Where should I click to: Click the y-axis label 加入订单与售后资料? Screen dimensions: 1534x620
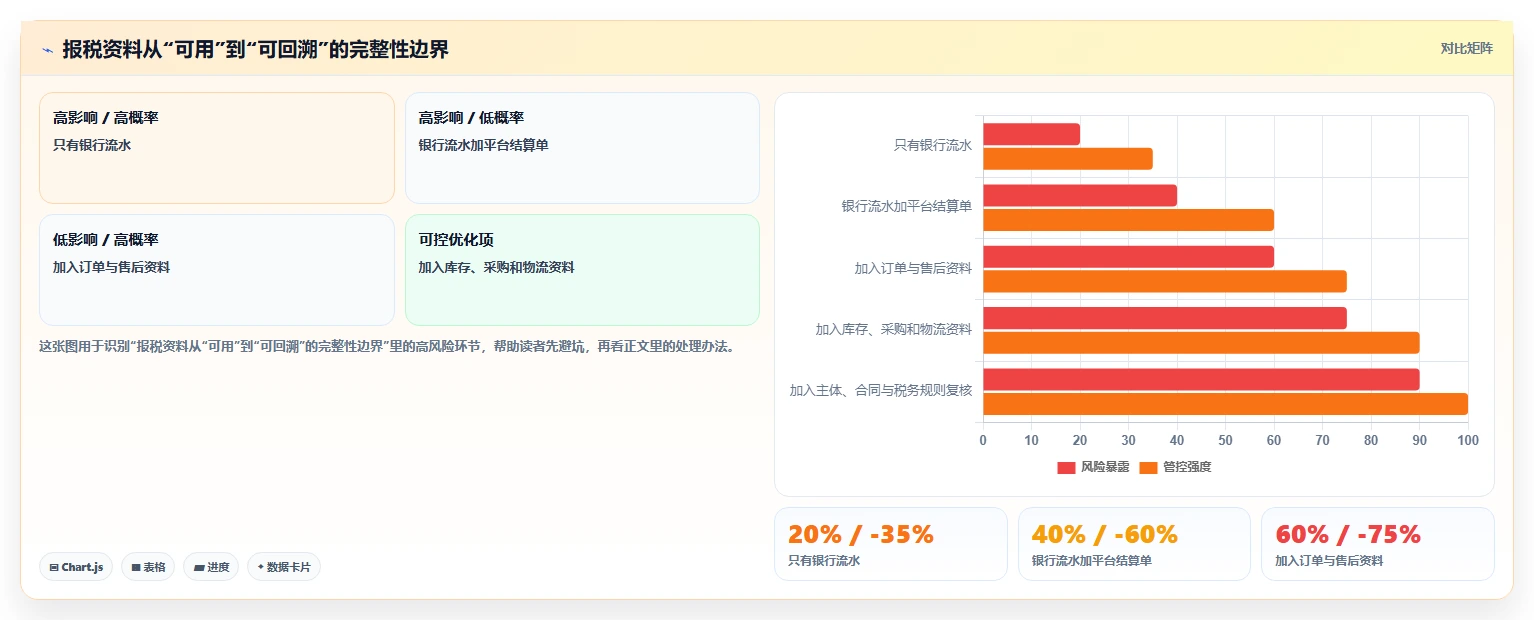click(x=913, y=269)
